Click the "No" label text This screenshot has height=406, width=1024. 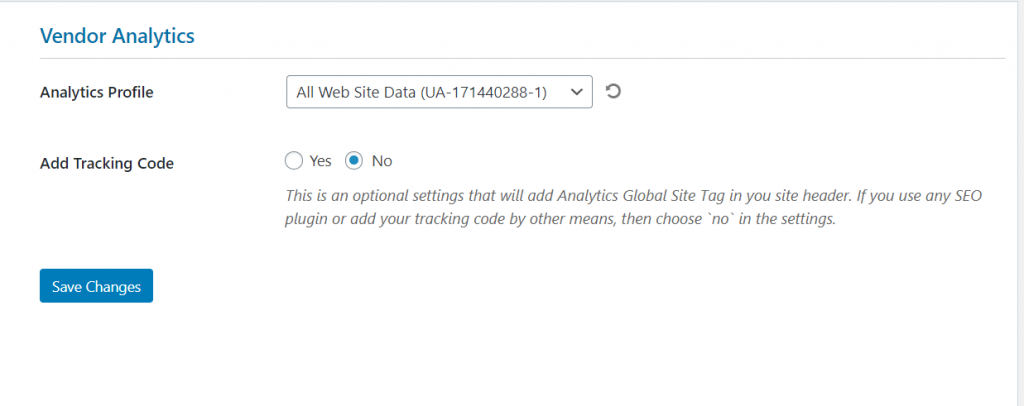tap(382, 161)
